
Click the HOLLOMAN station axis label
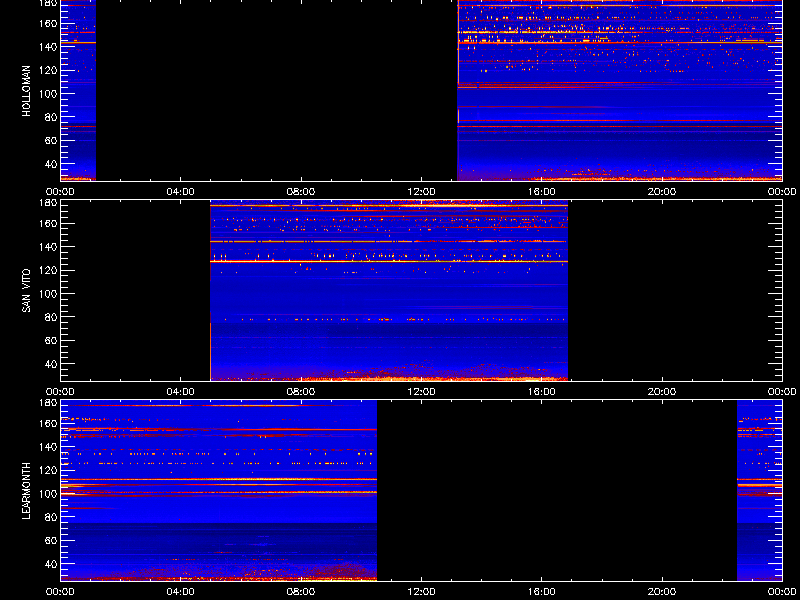point(26,91)
